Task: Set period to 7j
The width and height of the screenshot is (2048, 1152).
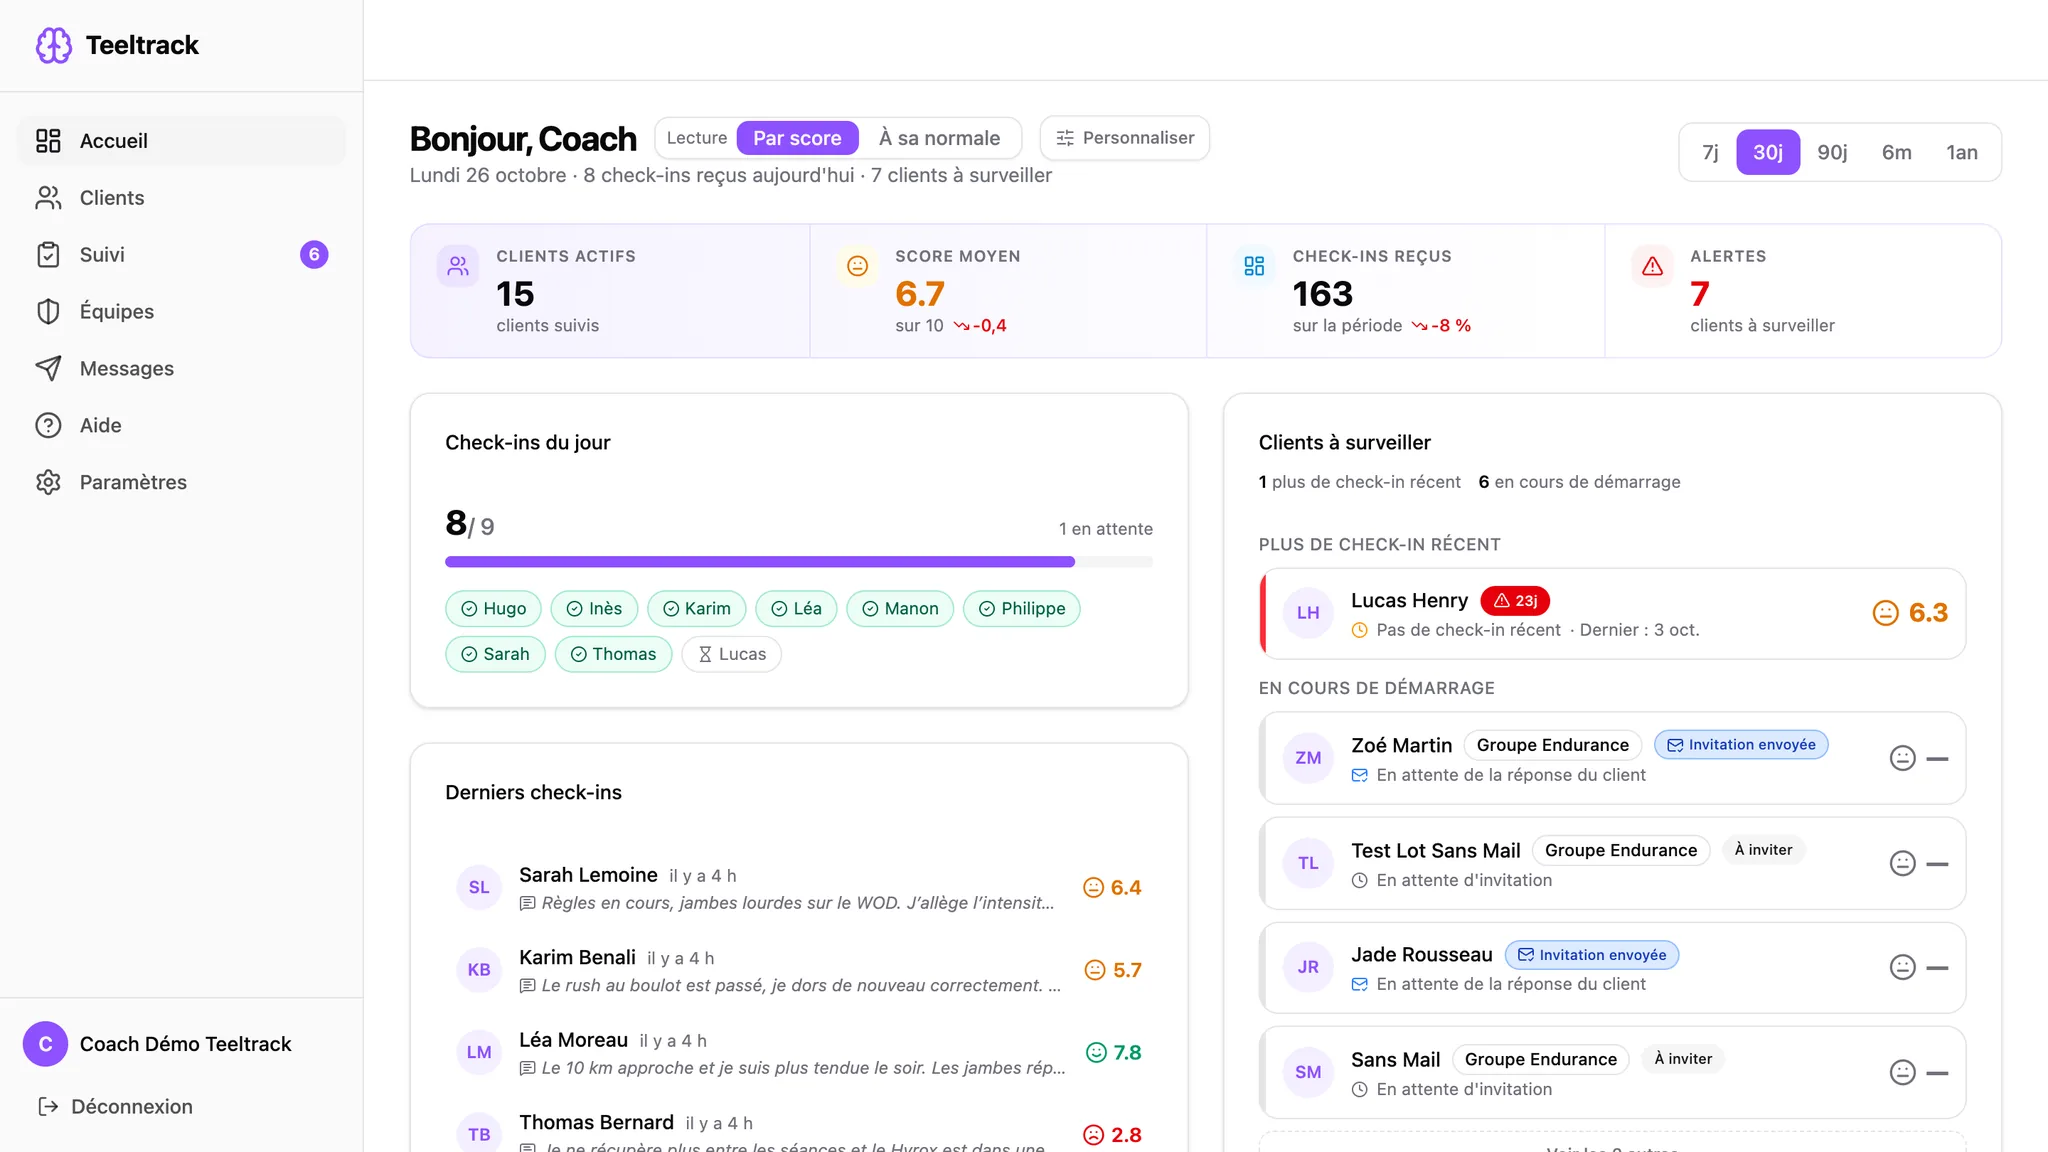Action: (x=1710, y=152)
